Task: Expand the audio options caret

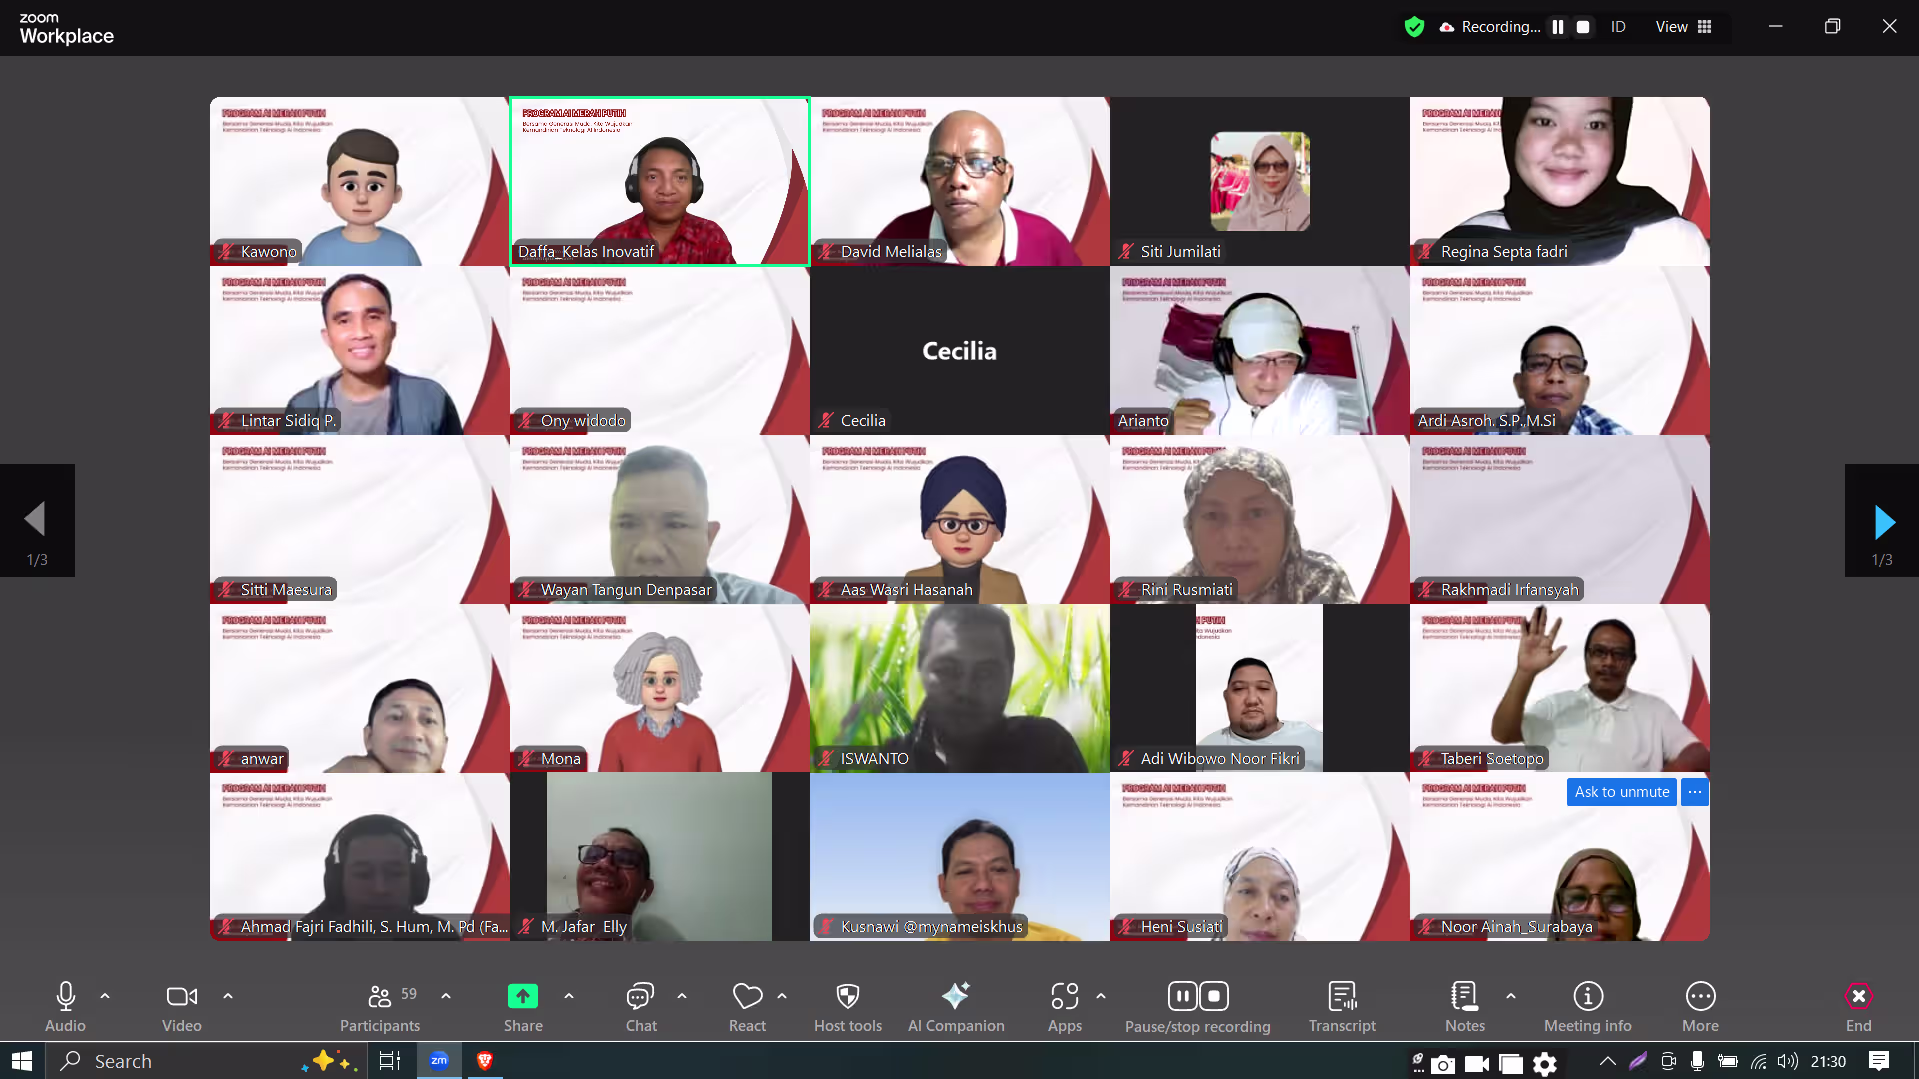Action: [105, 996]
